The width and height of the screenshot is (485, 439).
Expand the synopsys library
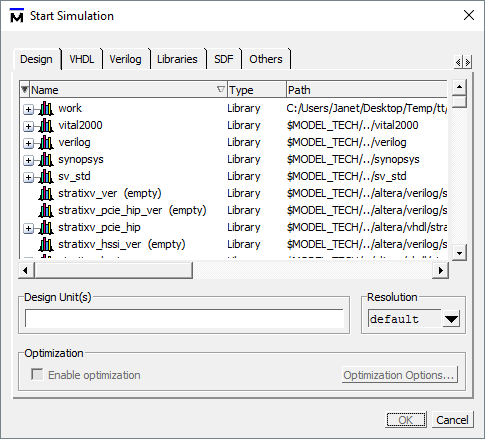click(28, 160)
